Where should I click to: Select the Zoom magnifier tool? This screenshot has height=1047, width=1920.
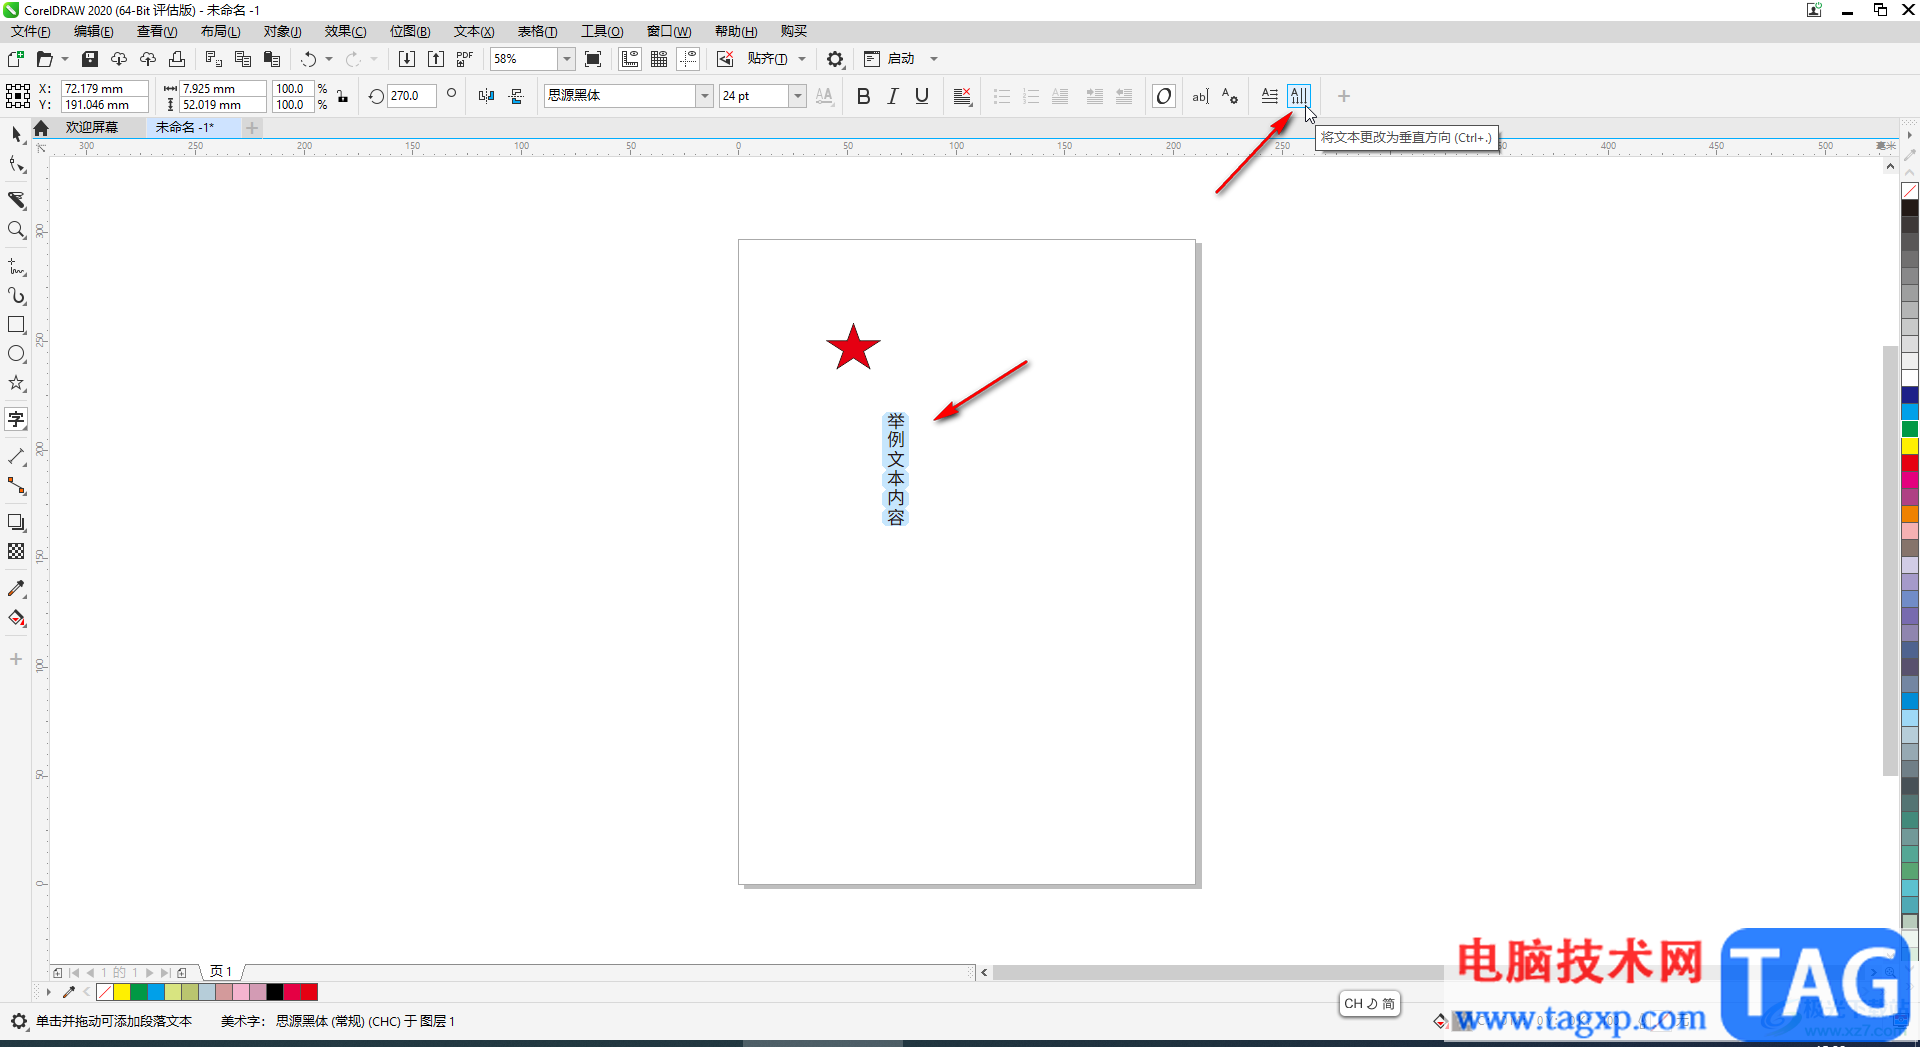click(x=16, y=230)
